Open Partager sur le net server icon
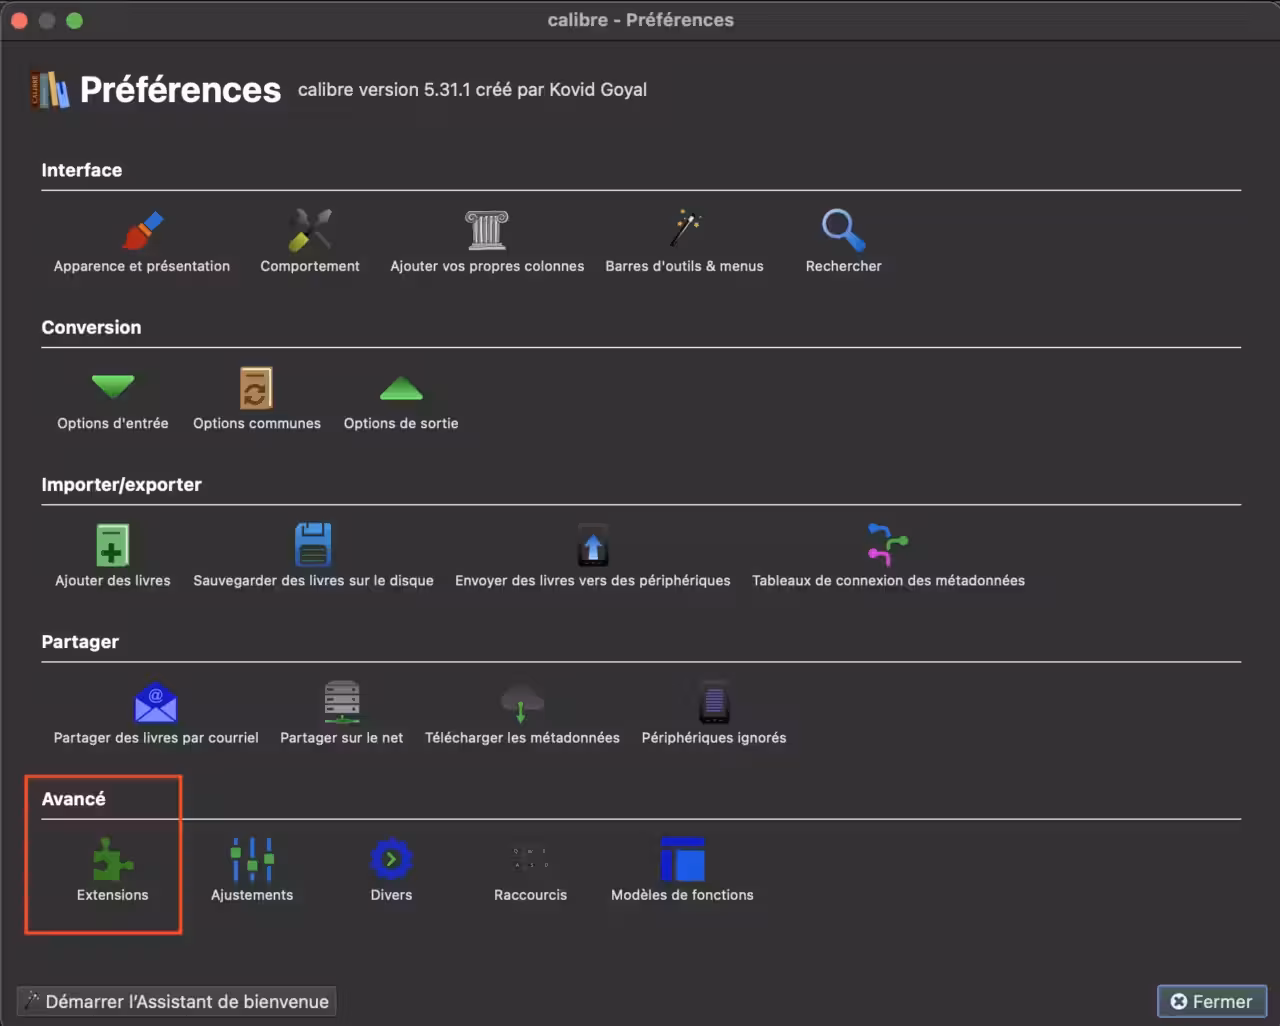Screen dimensions: 1280x1026 tap(342, 702)
